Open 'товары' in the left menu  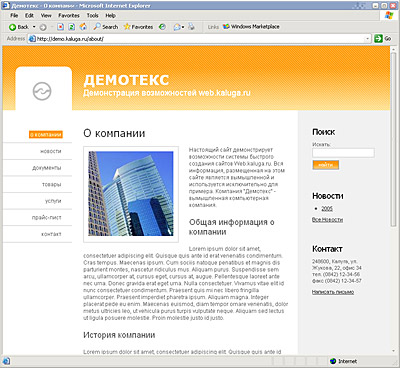click(x=52, y=184)
